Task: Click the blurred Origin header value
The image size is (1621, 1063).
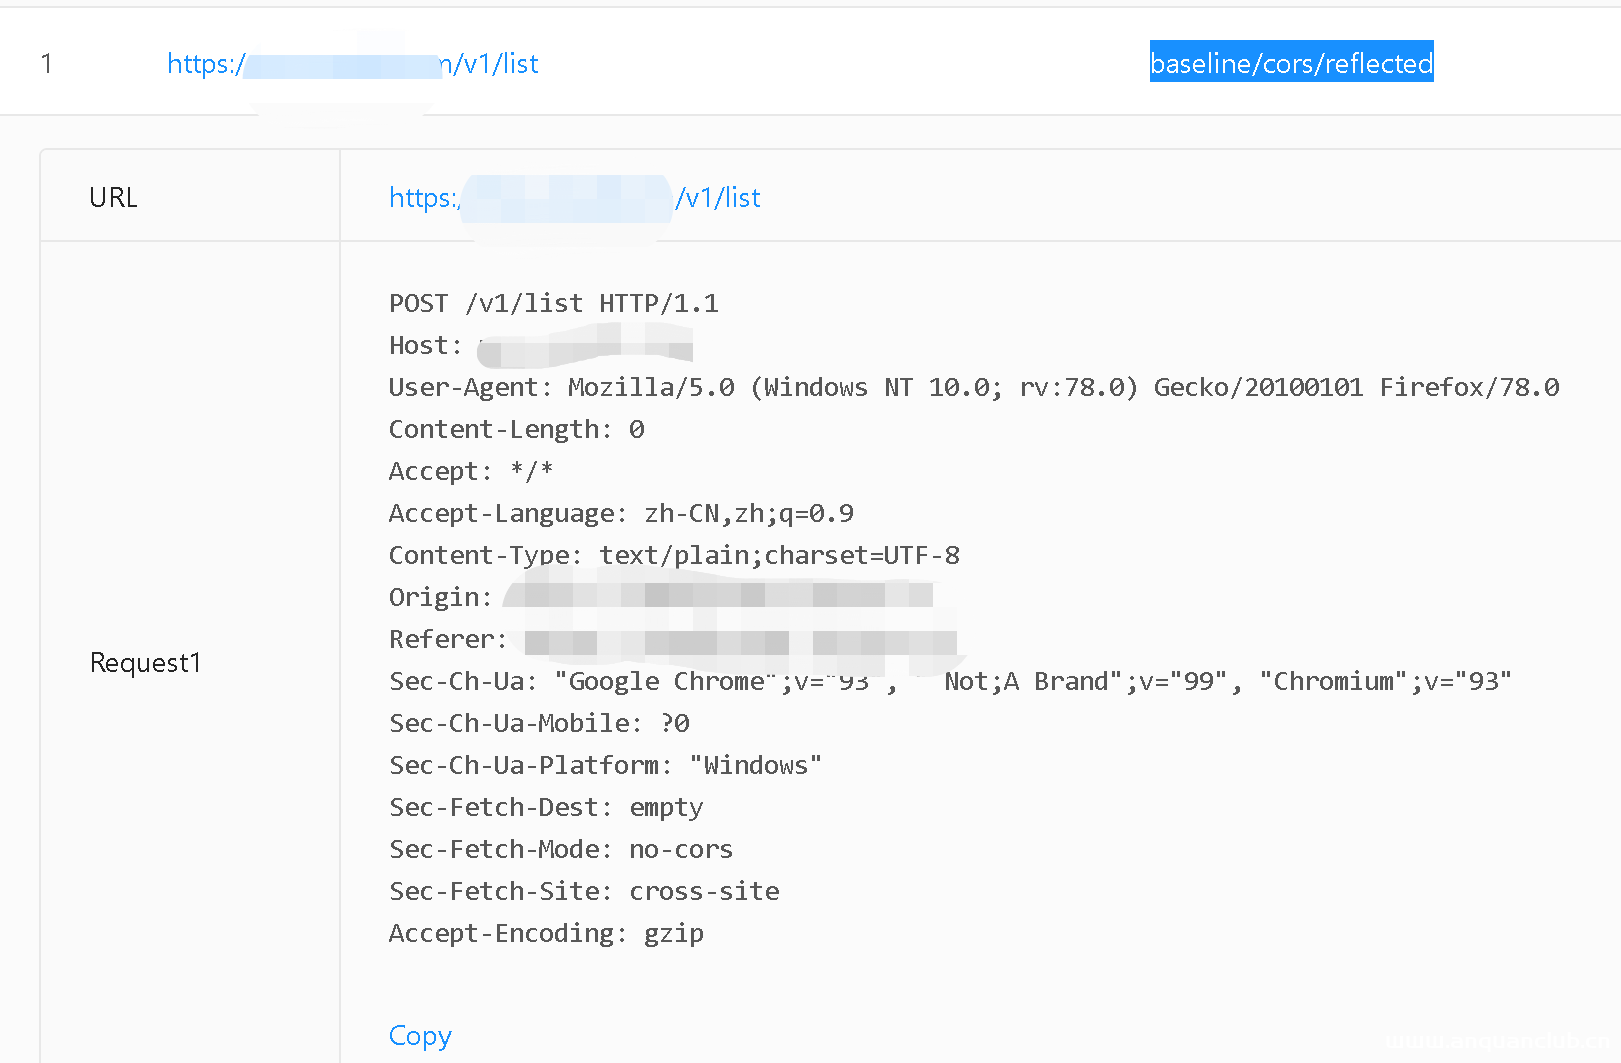Action: 718,597
